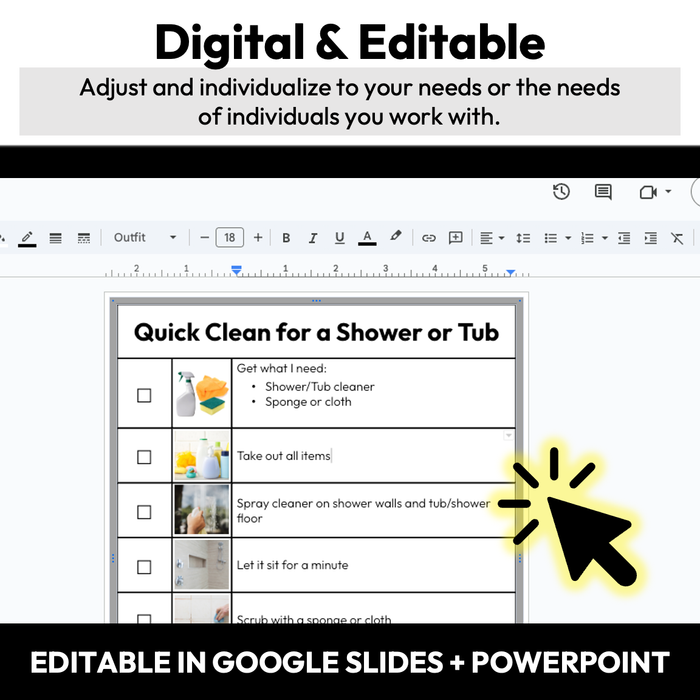Click the highlight color pen icon
The height and width of the screenshot is (700, 700).
coord(396,237)
